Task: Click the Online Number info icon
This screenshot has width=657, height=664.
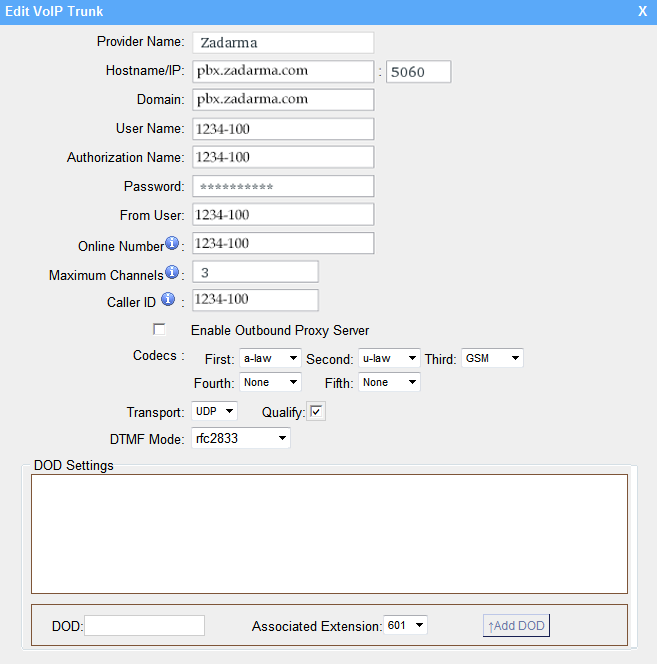Action: pyautogui.click(x=172, y=244)
